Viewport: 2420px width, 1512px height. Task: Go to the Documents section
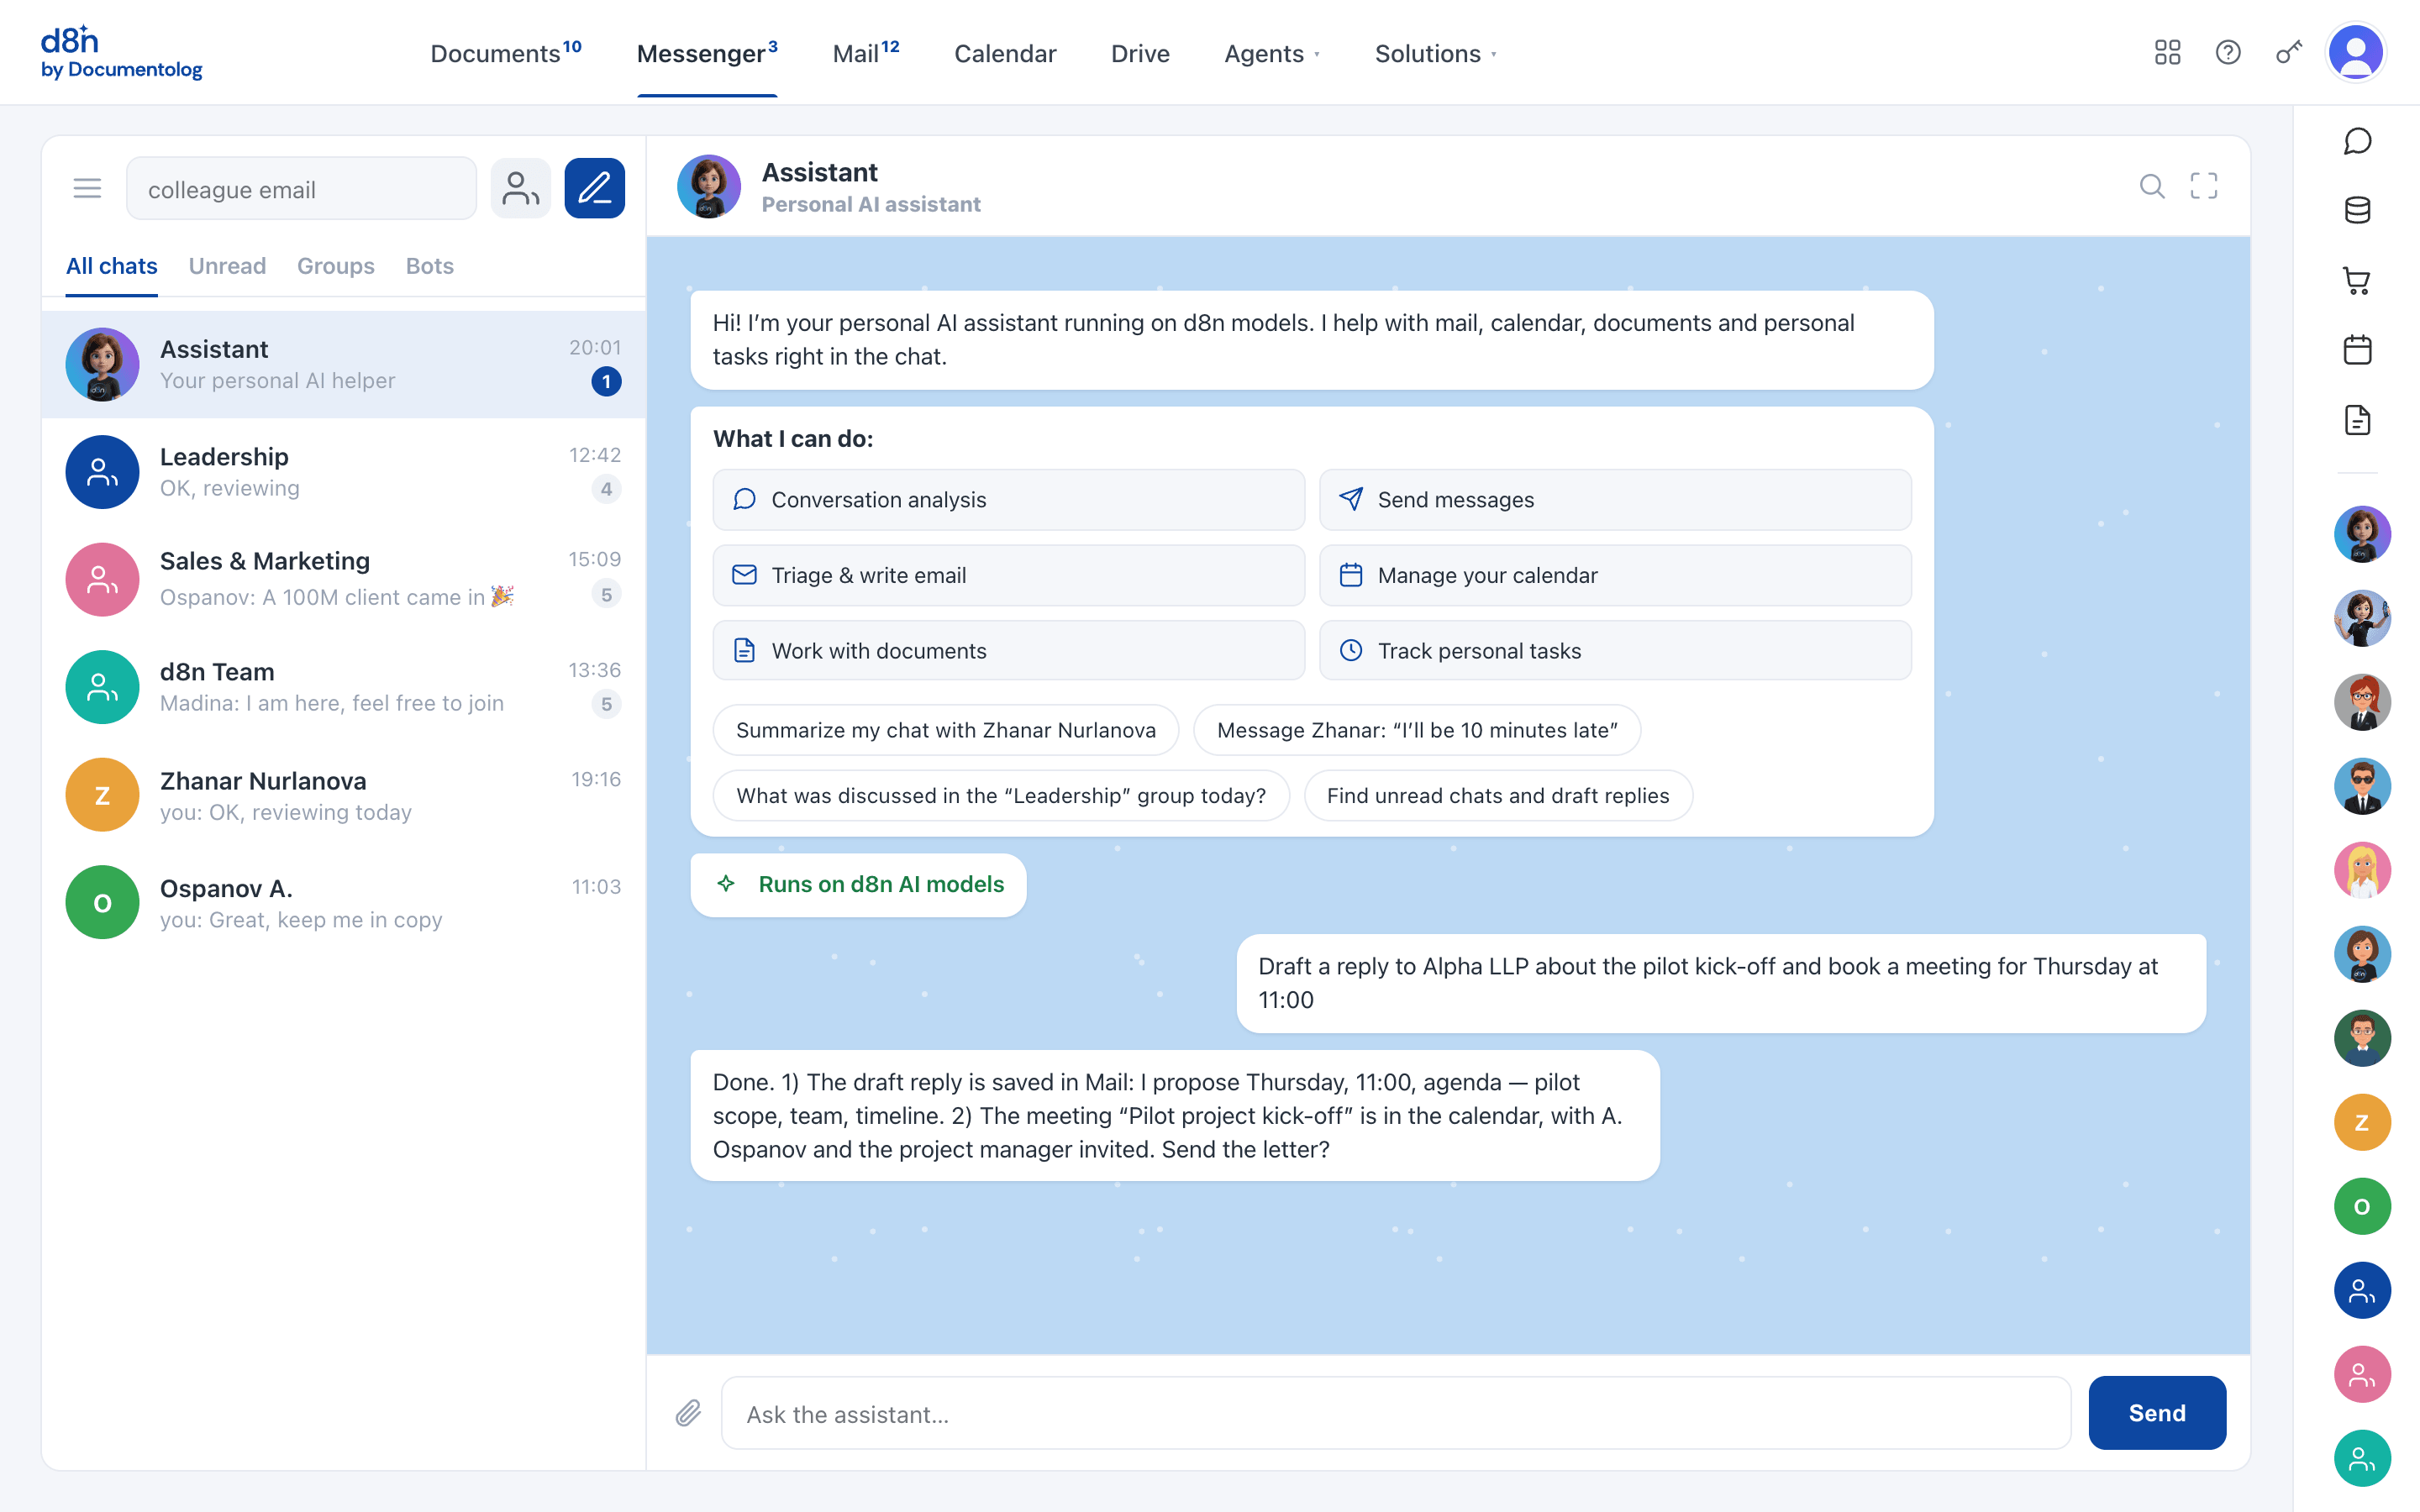(x=506, y=53)
